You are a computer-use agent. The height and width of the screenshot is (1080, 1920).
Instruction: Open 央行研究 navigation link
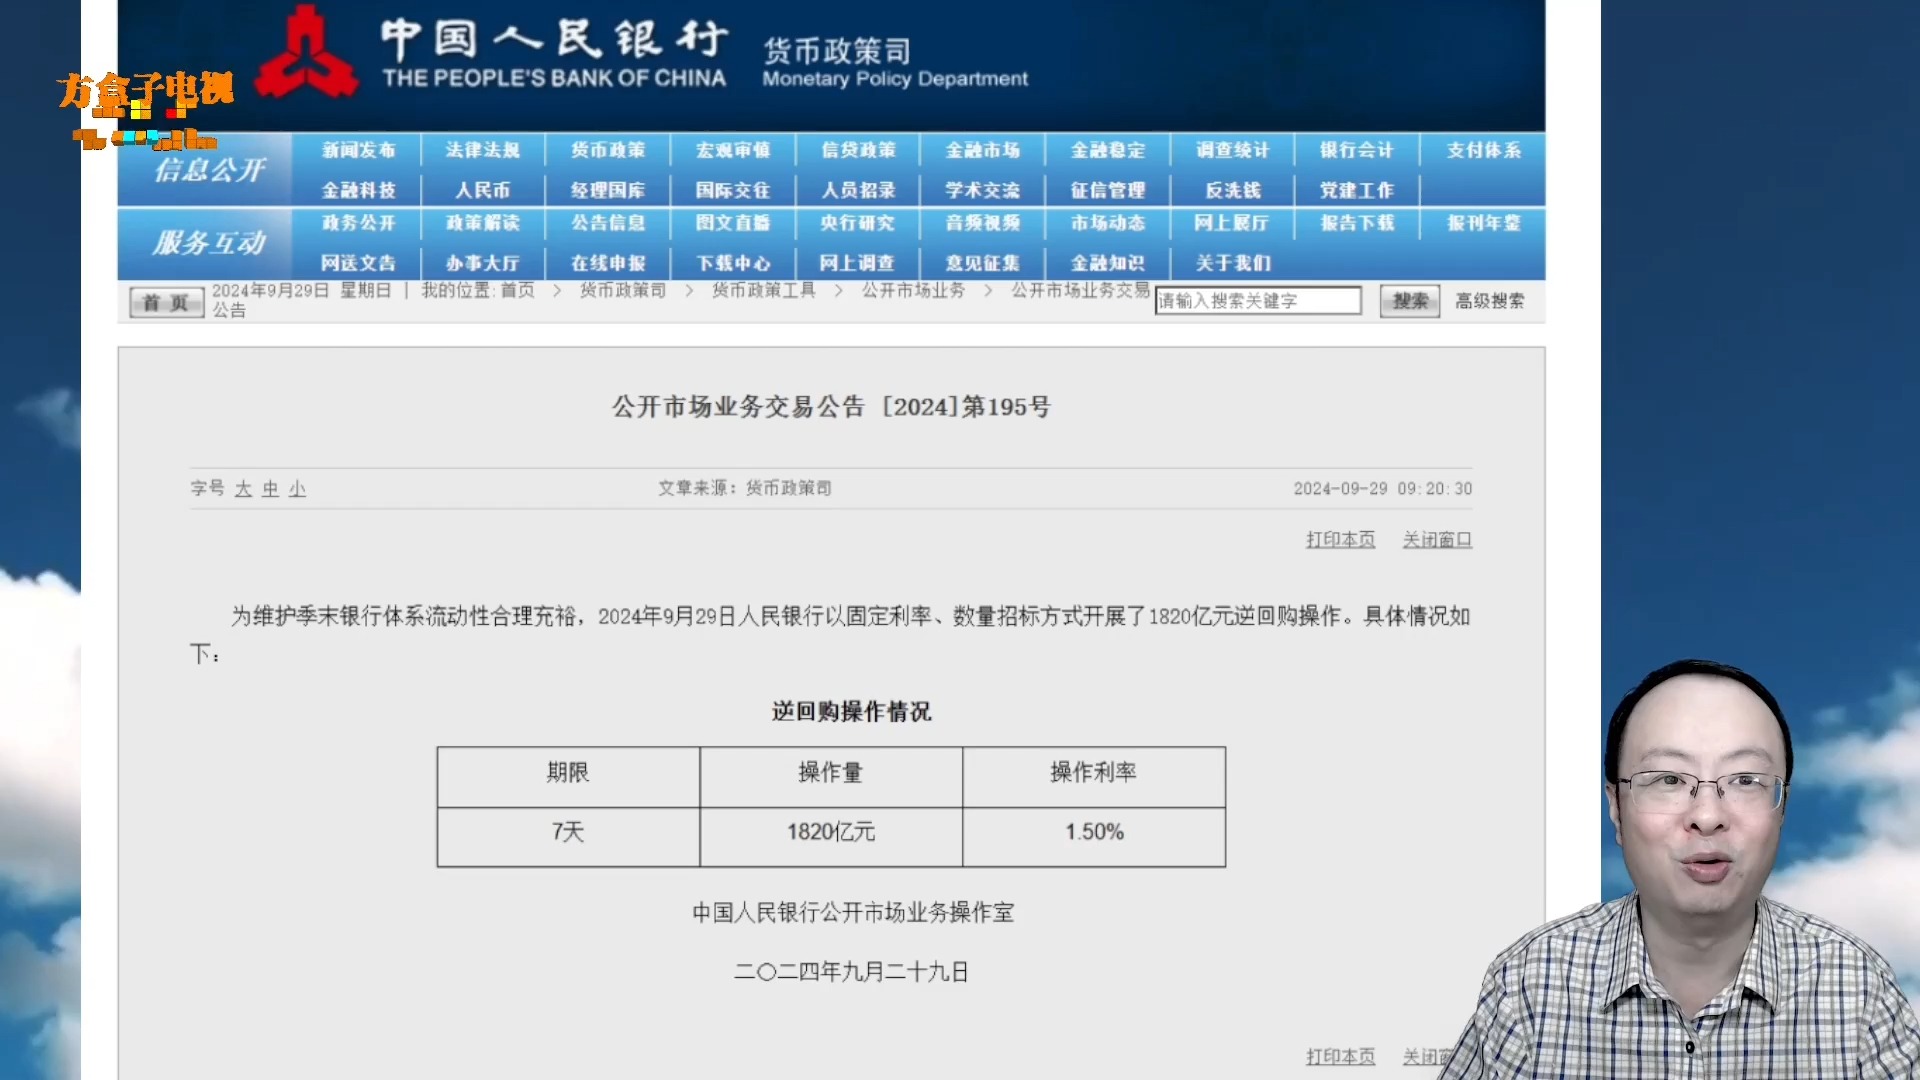point(858,223)
